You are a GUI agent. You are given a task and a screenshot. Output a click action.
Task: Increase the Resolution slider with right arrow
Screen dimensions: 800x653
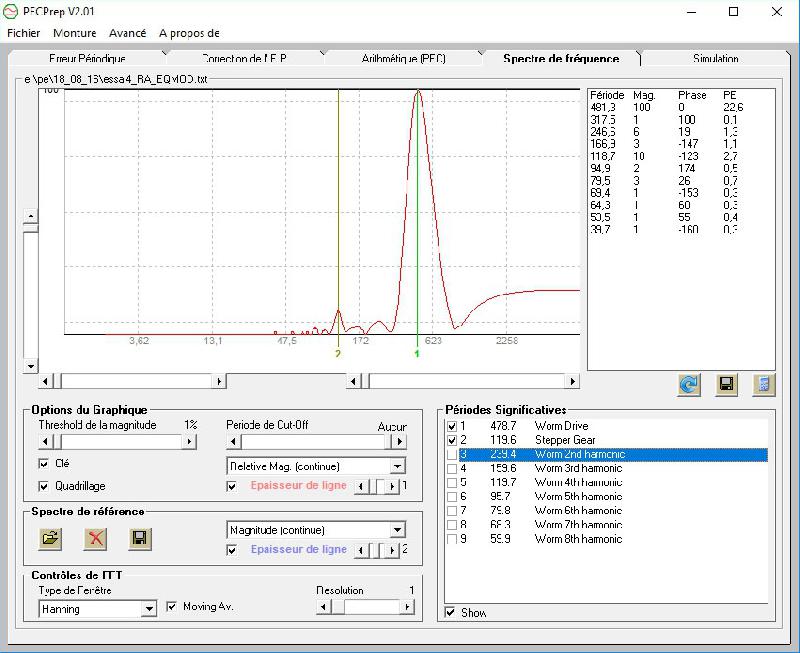pos(407,607)
